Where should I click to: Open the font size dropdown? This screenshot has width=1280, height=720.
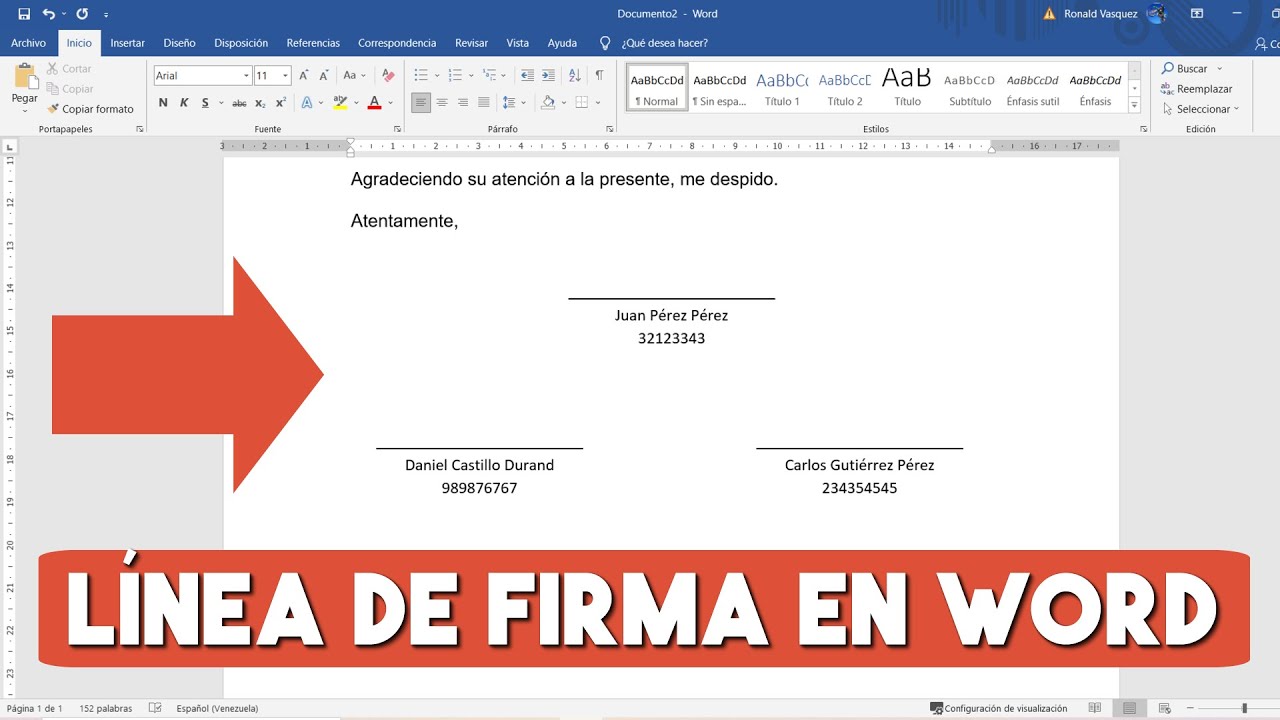(285, 76)
